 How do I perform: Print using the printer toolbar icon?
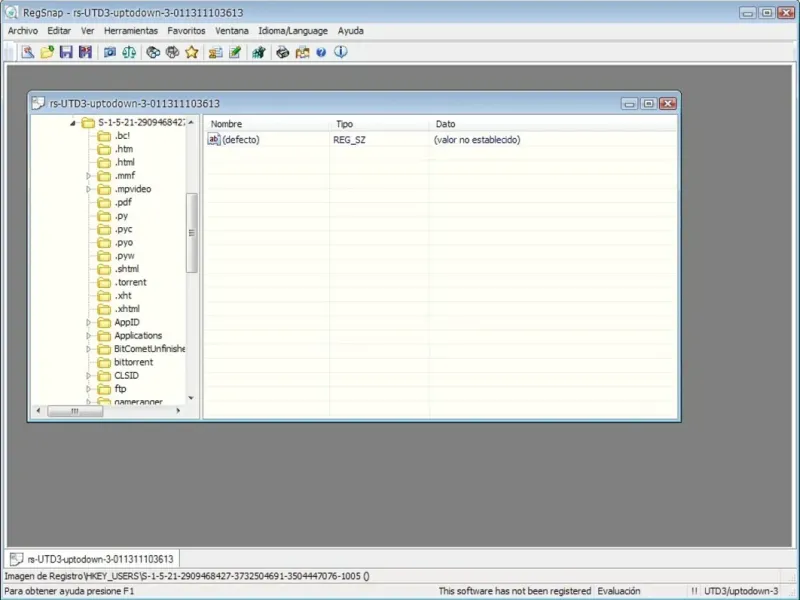pos(283,52)
